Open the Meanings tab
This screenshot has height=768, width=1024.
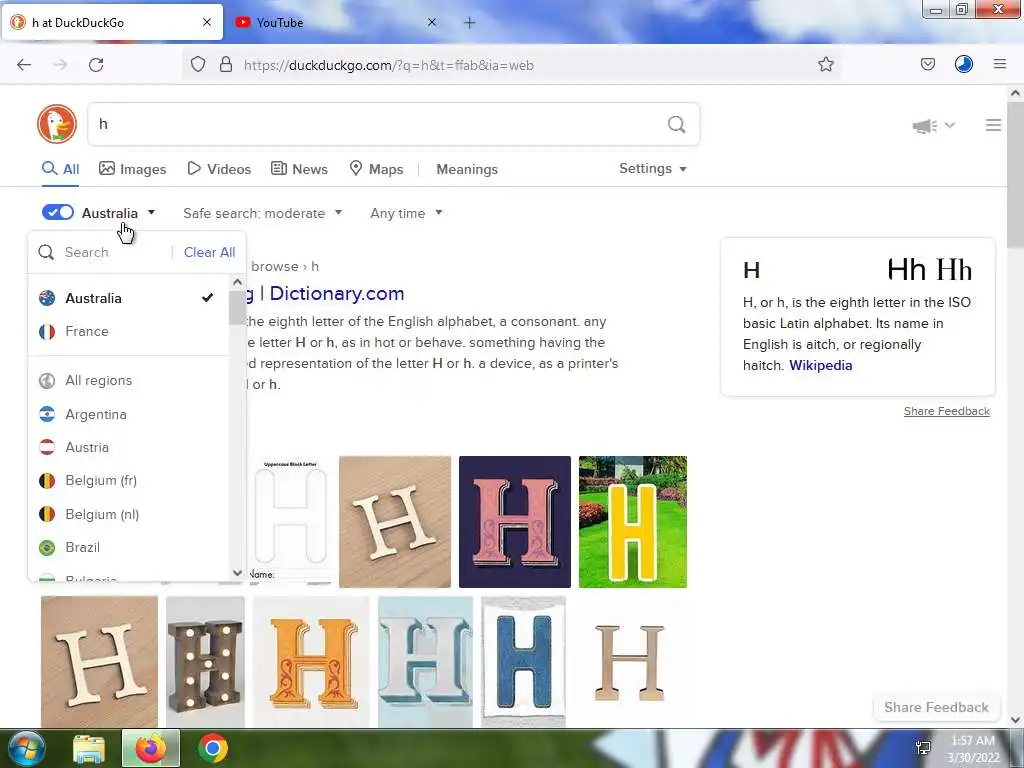click(x=467, y=169)
